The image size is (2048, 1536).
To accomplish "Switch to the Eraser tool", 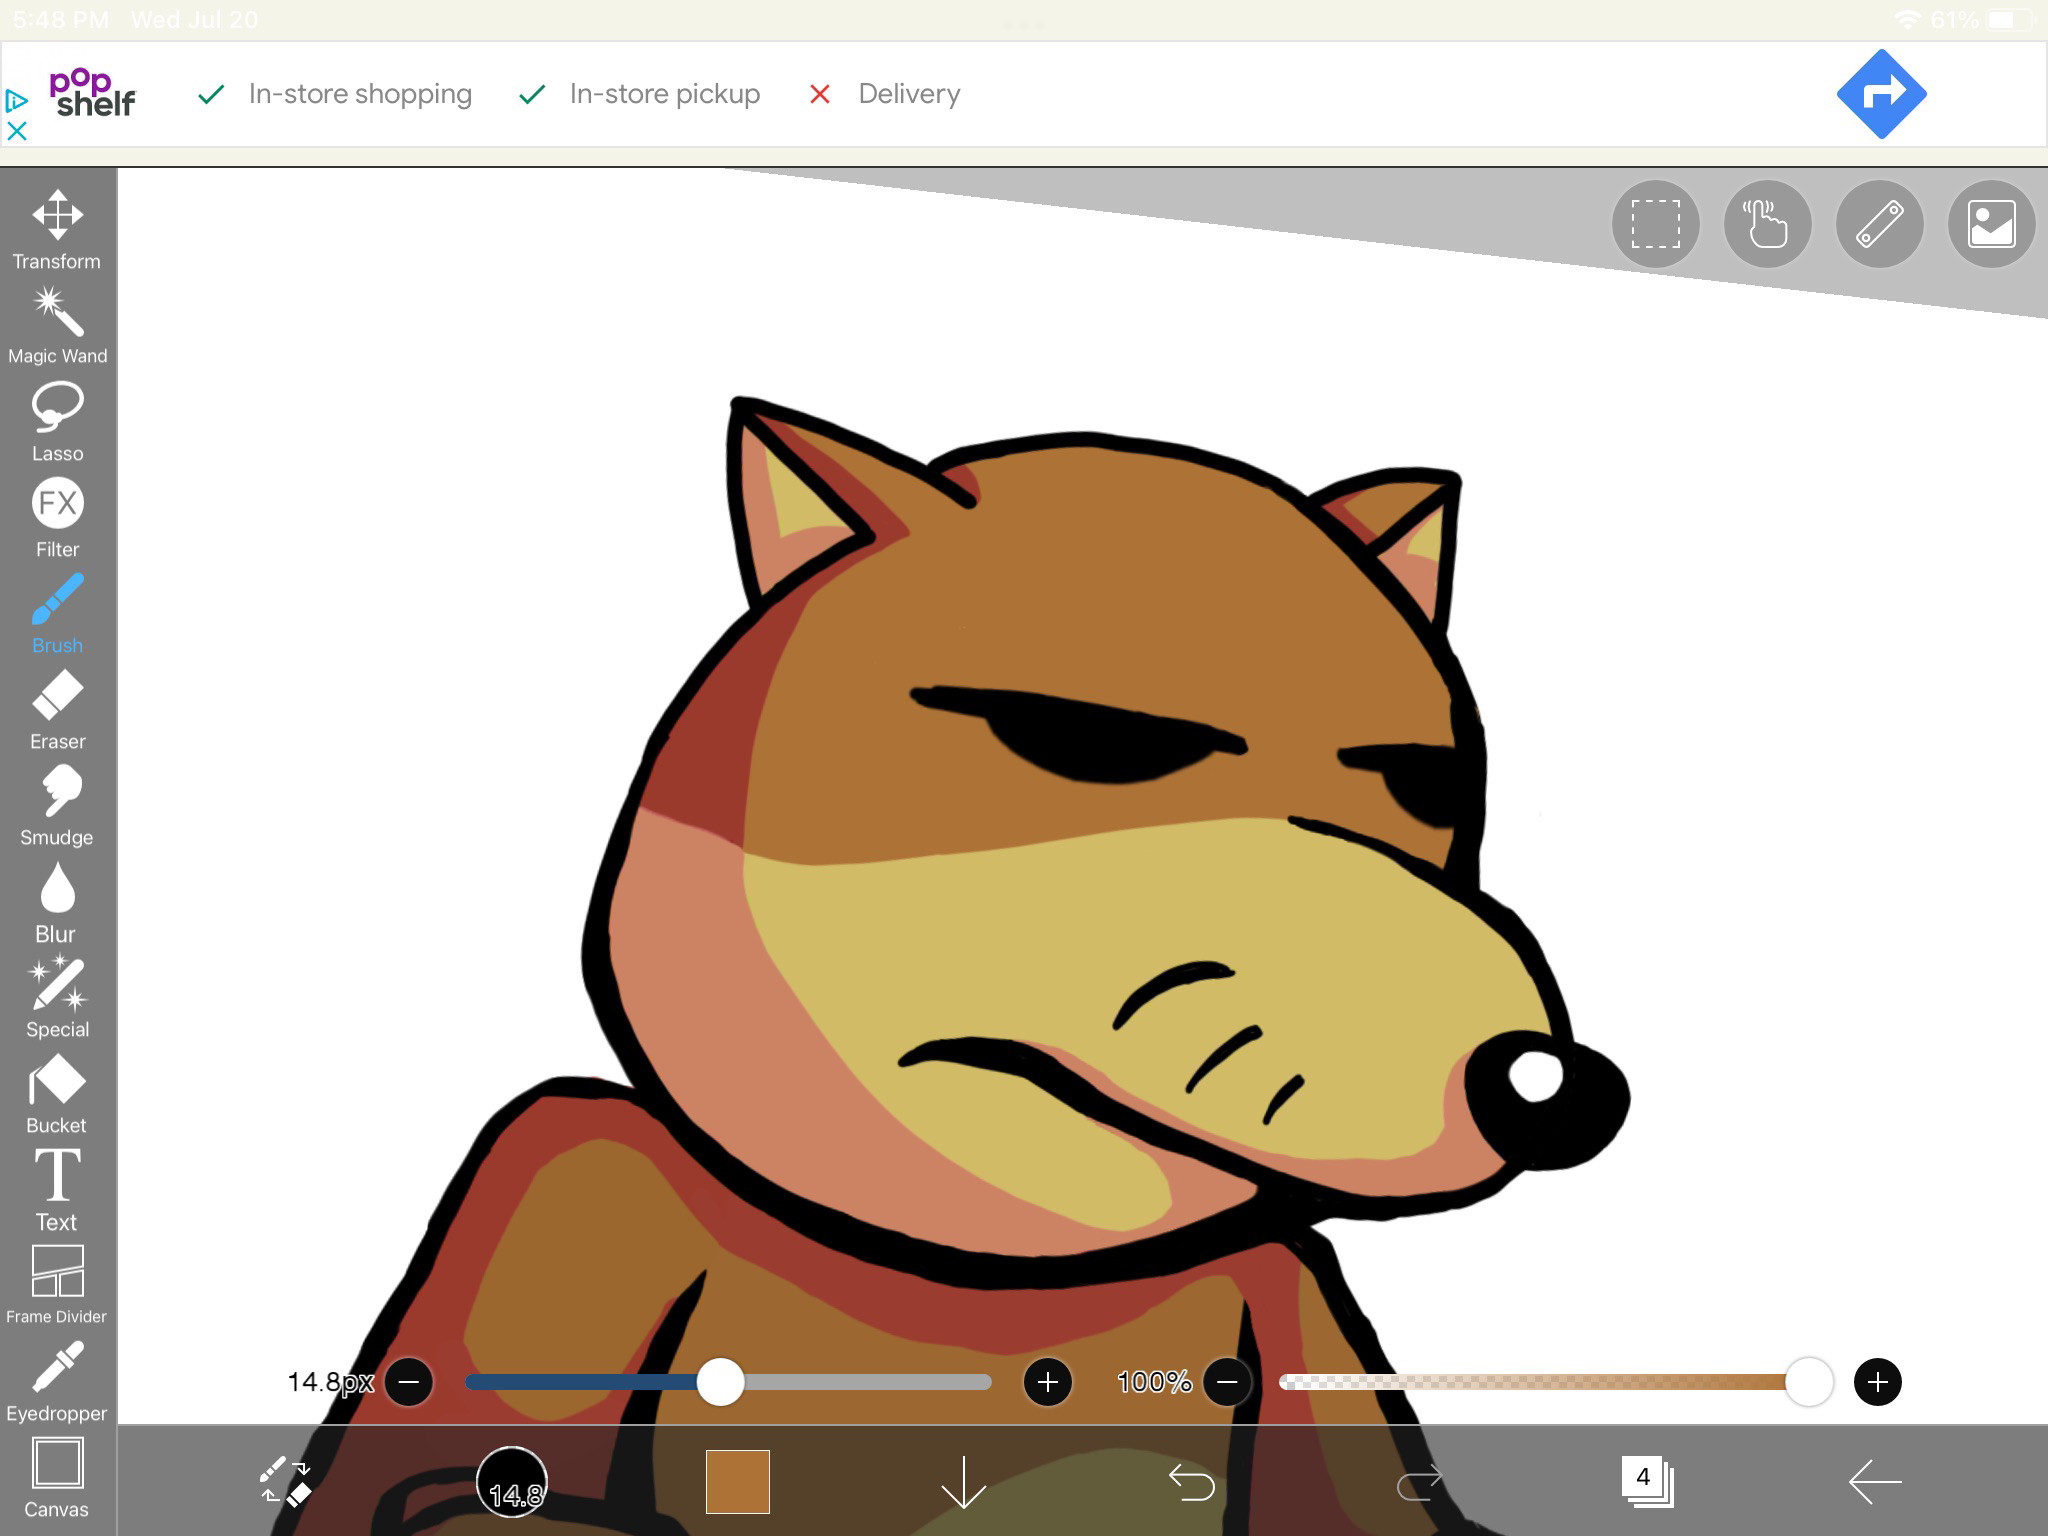I will pyautogui.click(x=57, y=710).
